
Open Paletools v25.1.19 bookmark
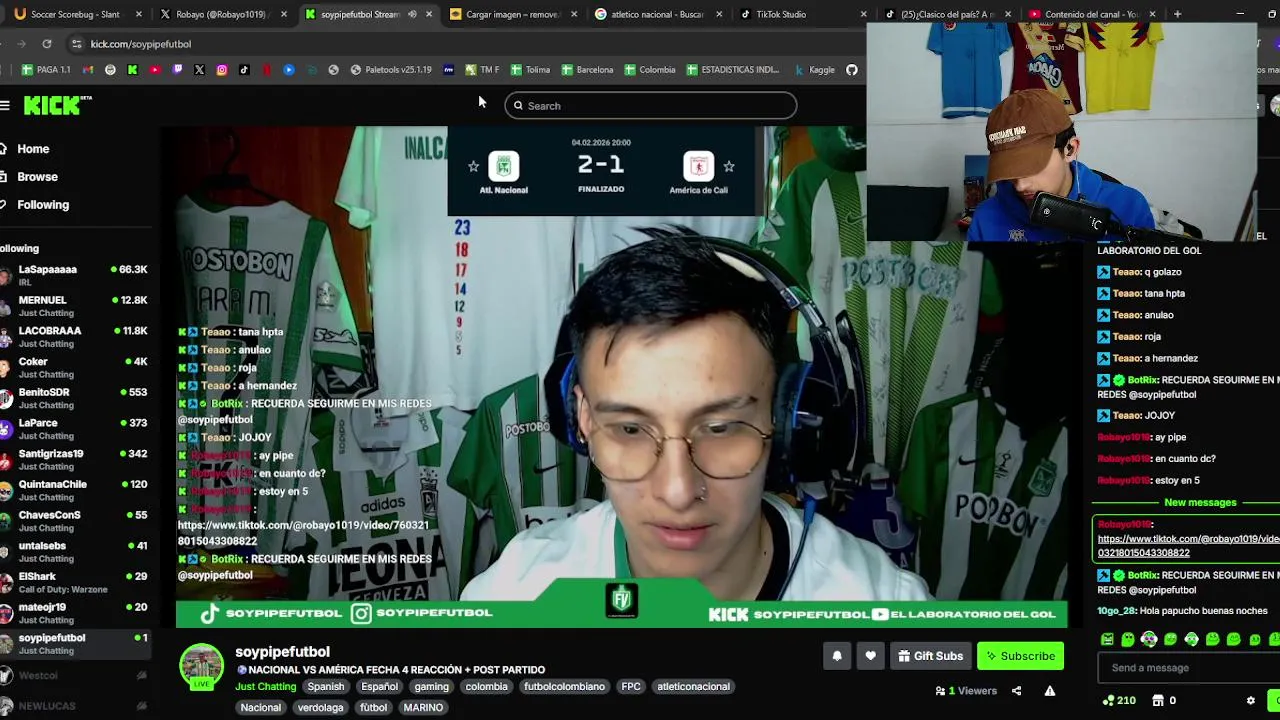coord(391,70)
